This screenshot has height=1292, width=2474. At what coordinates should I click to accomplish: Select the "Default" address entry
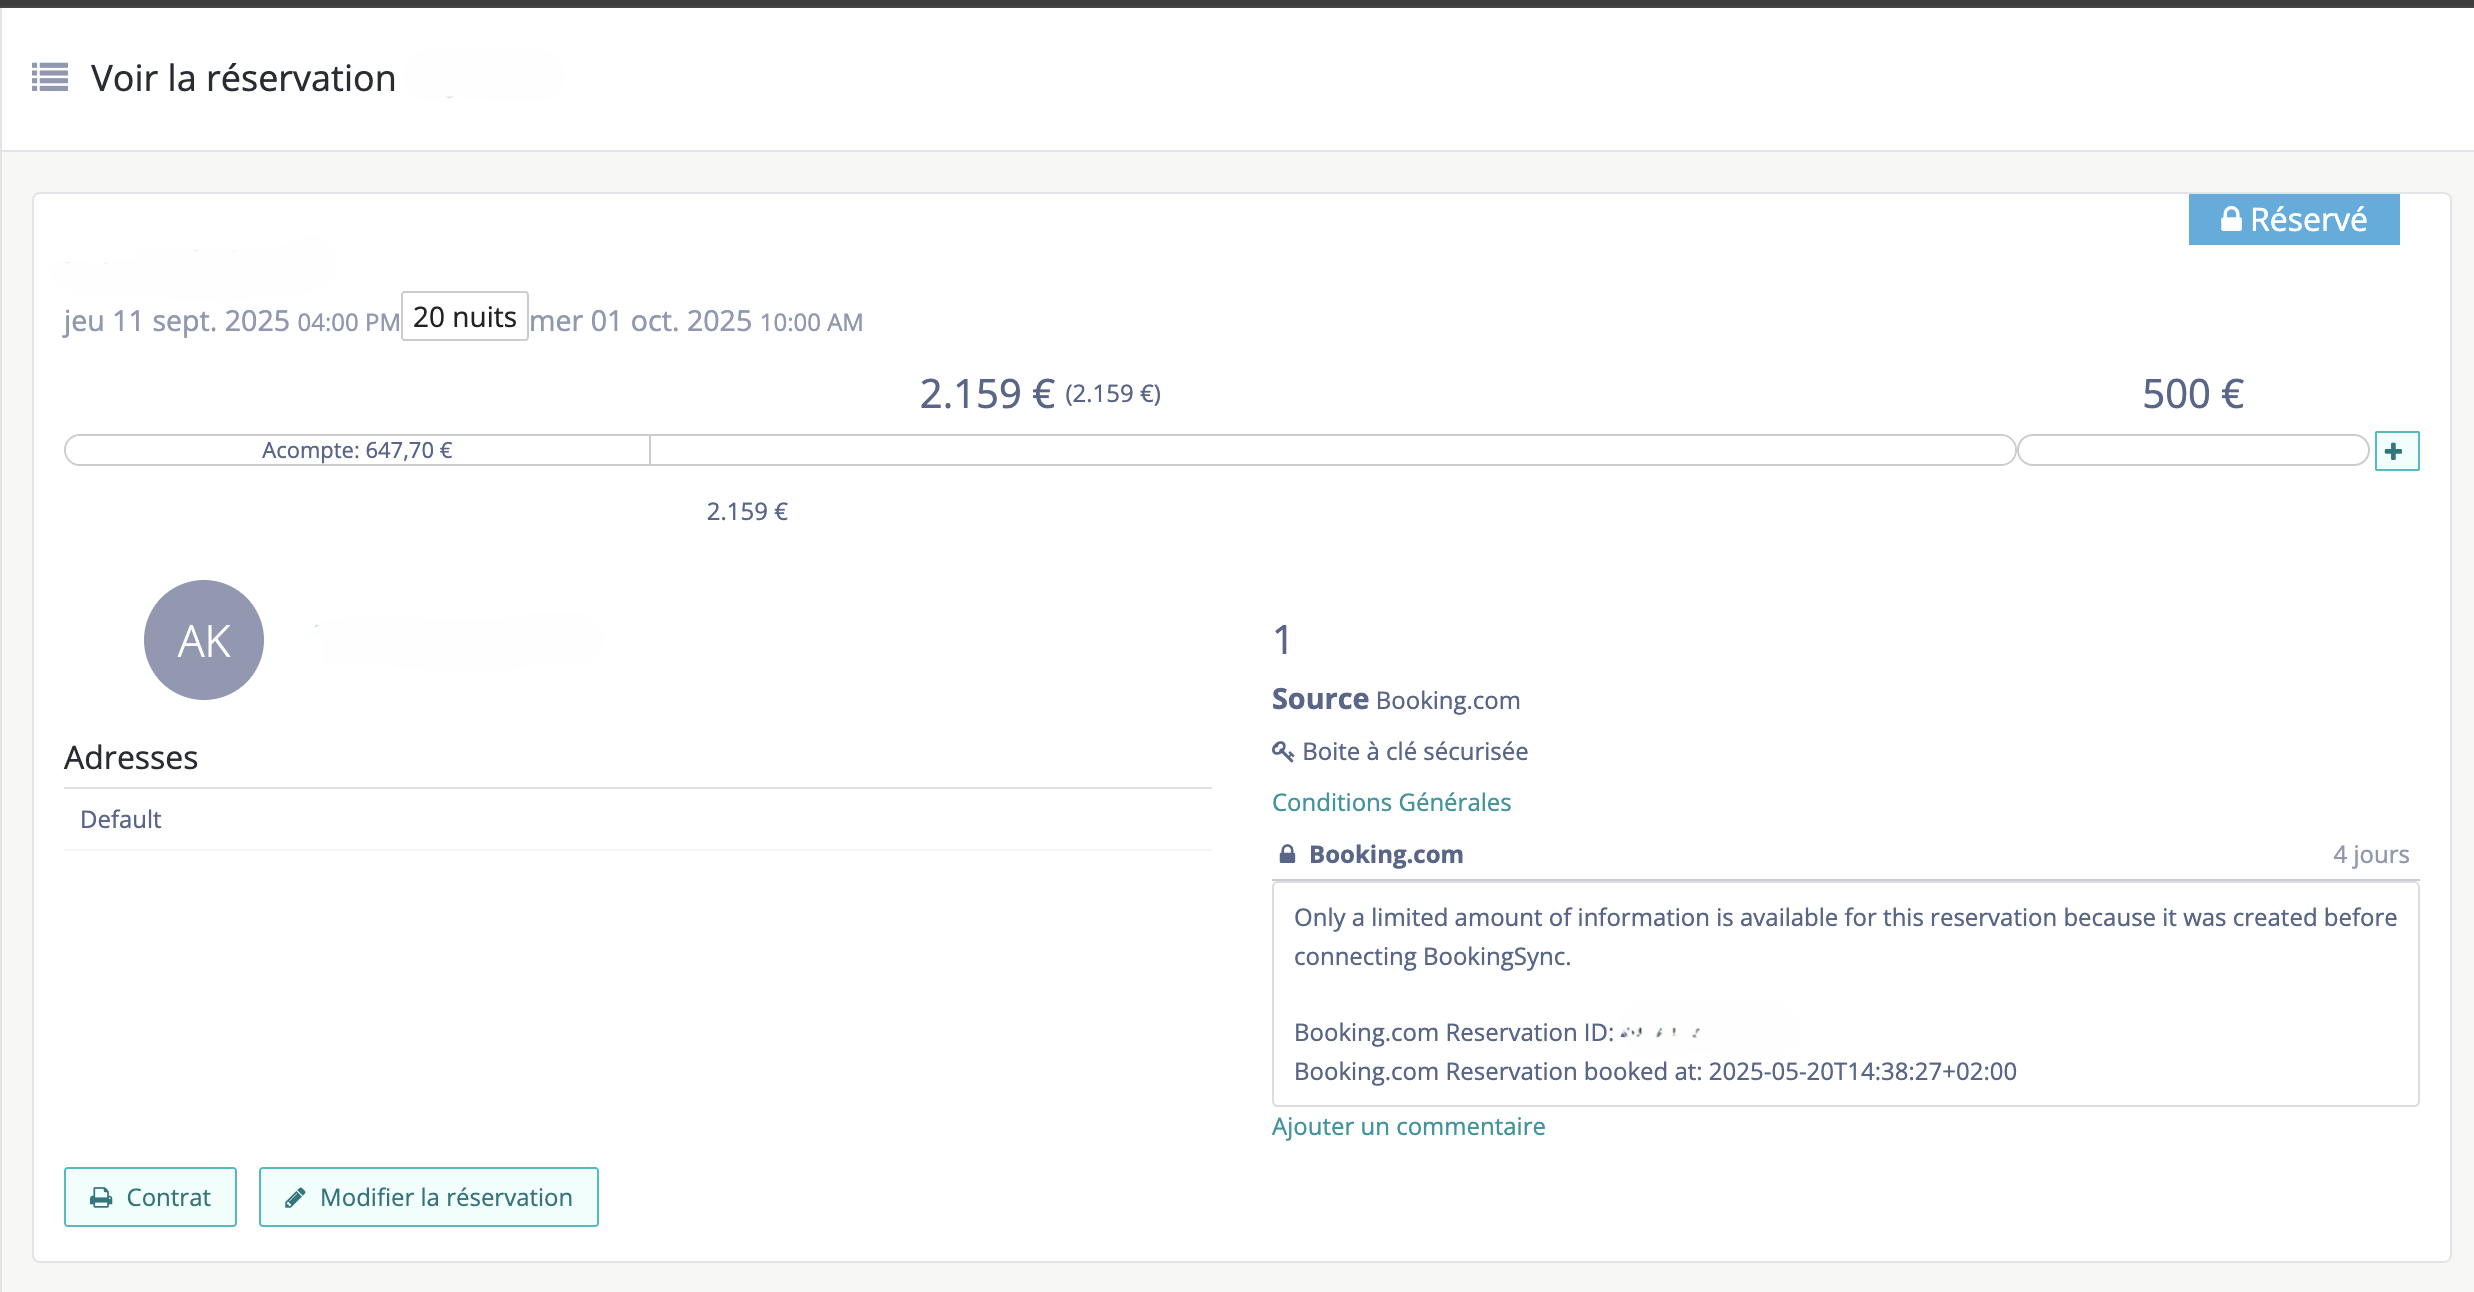click(x=120, y=818)
